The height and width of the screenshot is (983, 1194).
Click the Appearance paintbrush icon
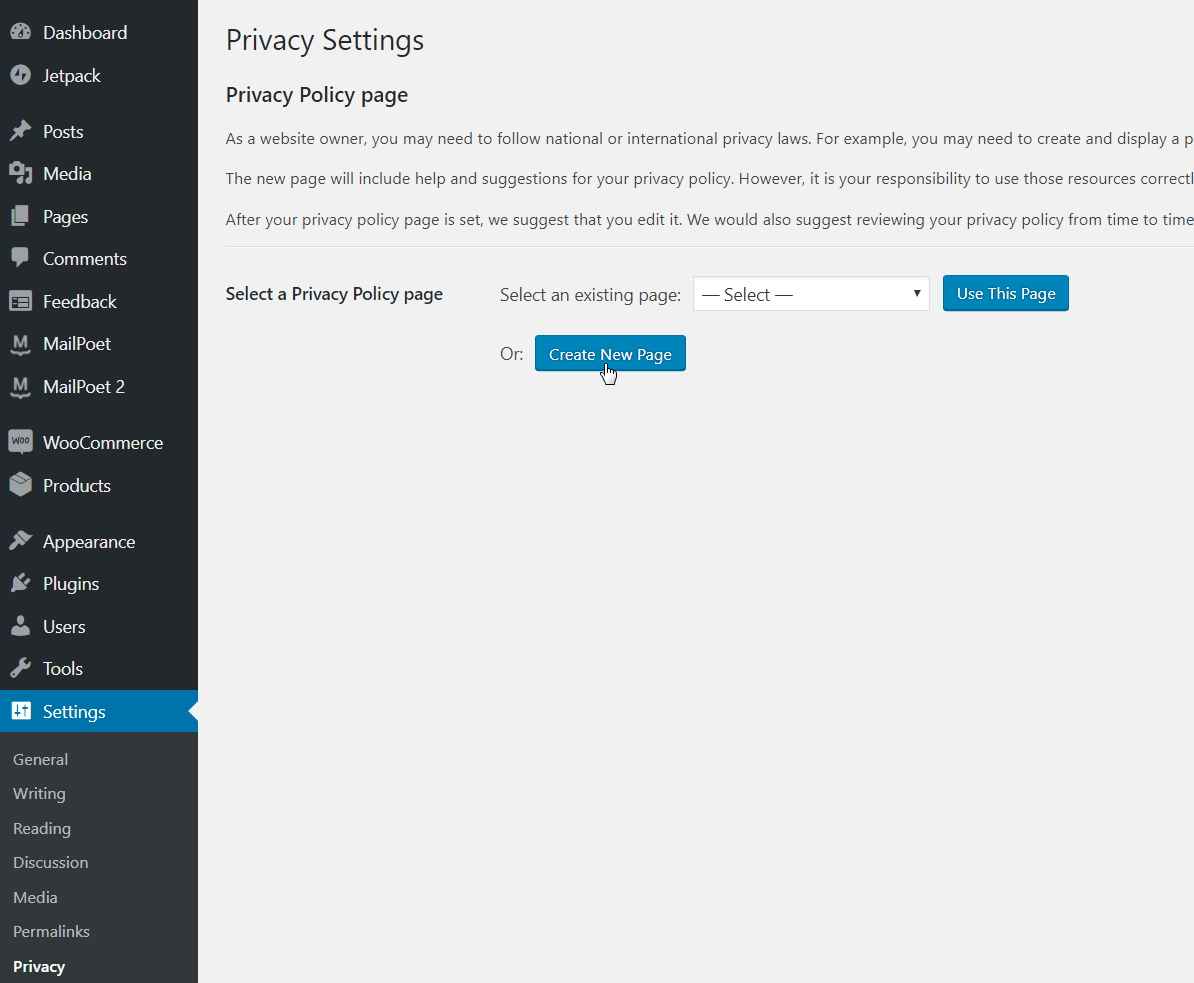point(20,541)
